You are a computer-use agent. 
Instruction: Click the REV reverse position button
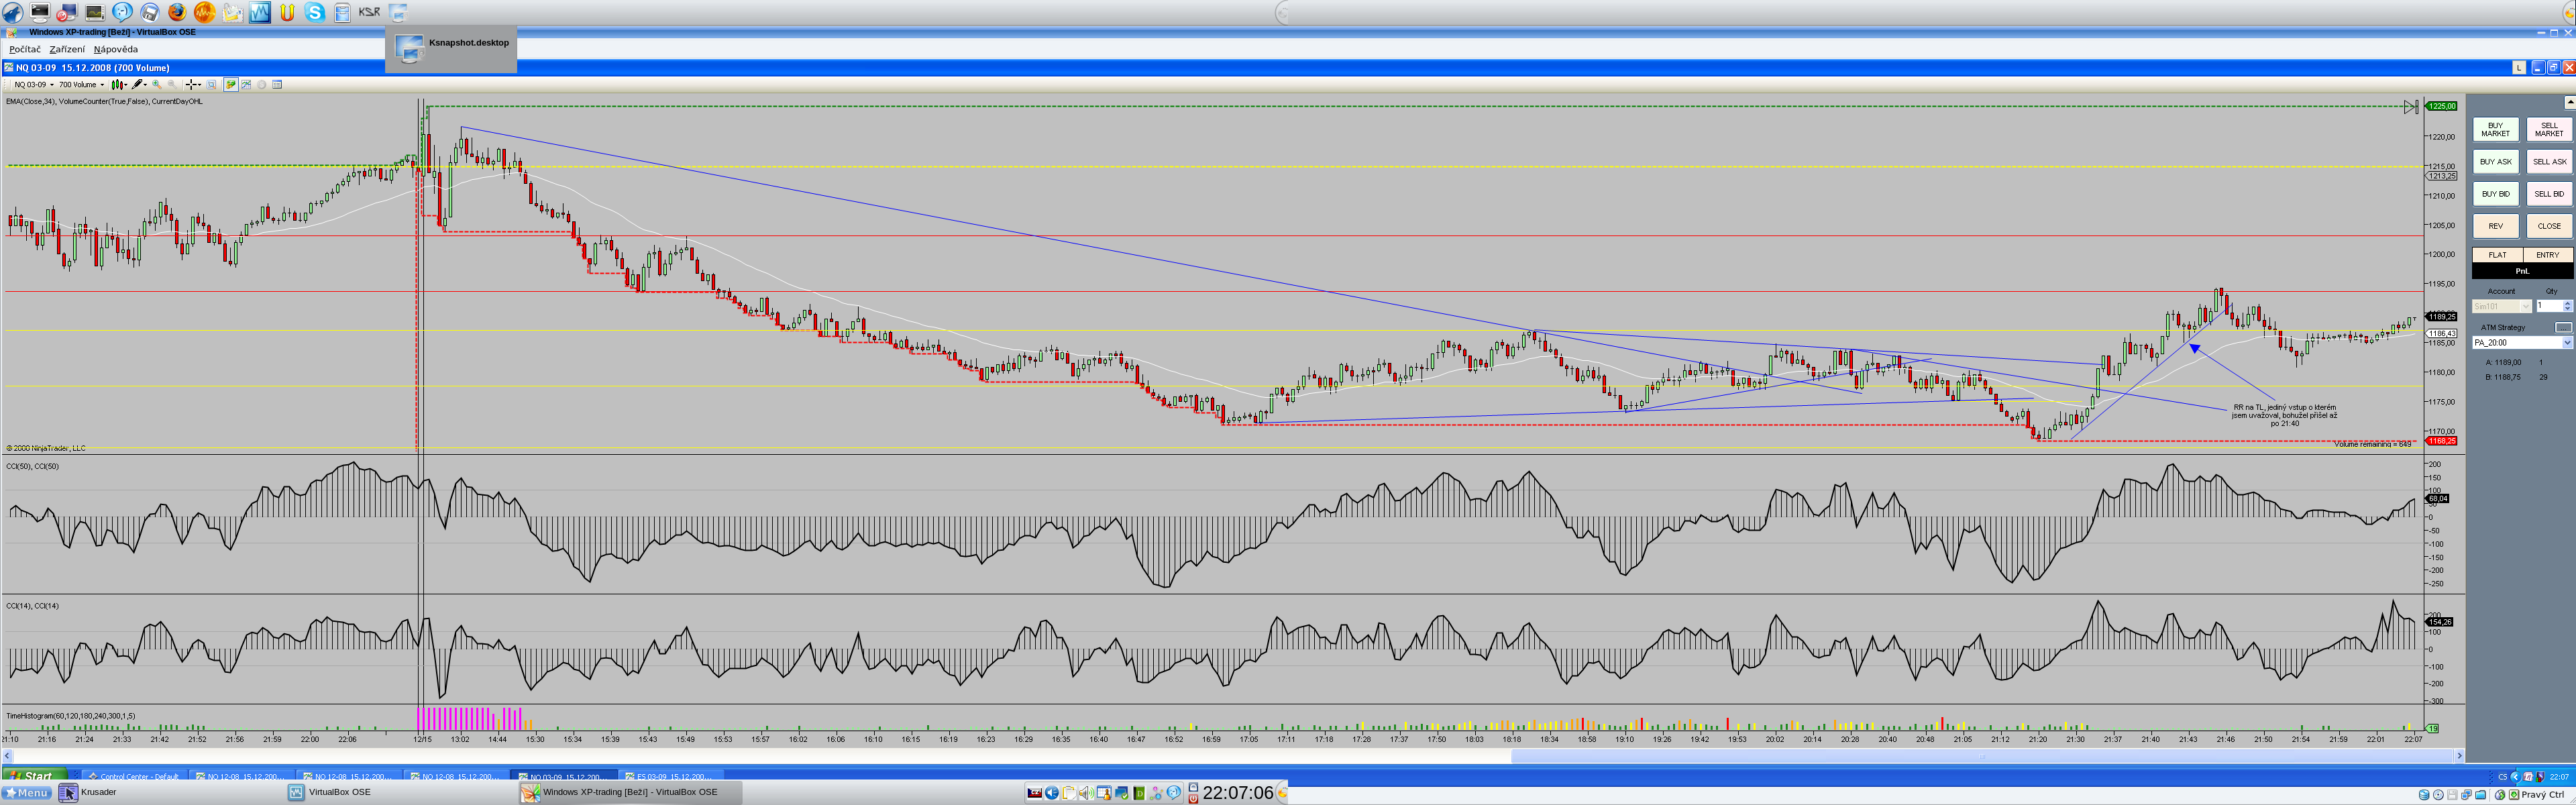(x=2495, y=226)
